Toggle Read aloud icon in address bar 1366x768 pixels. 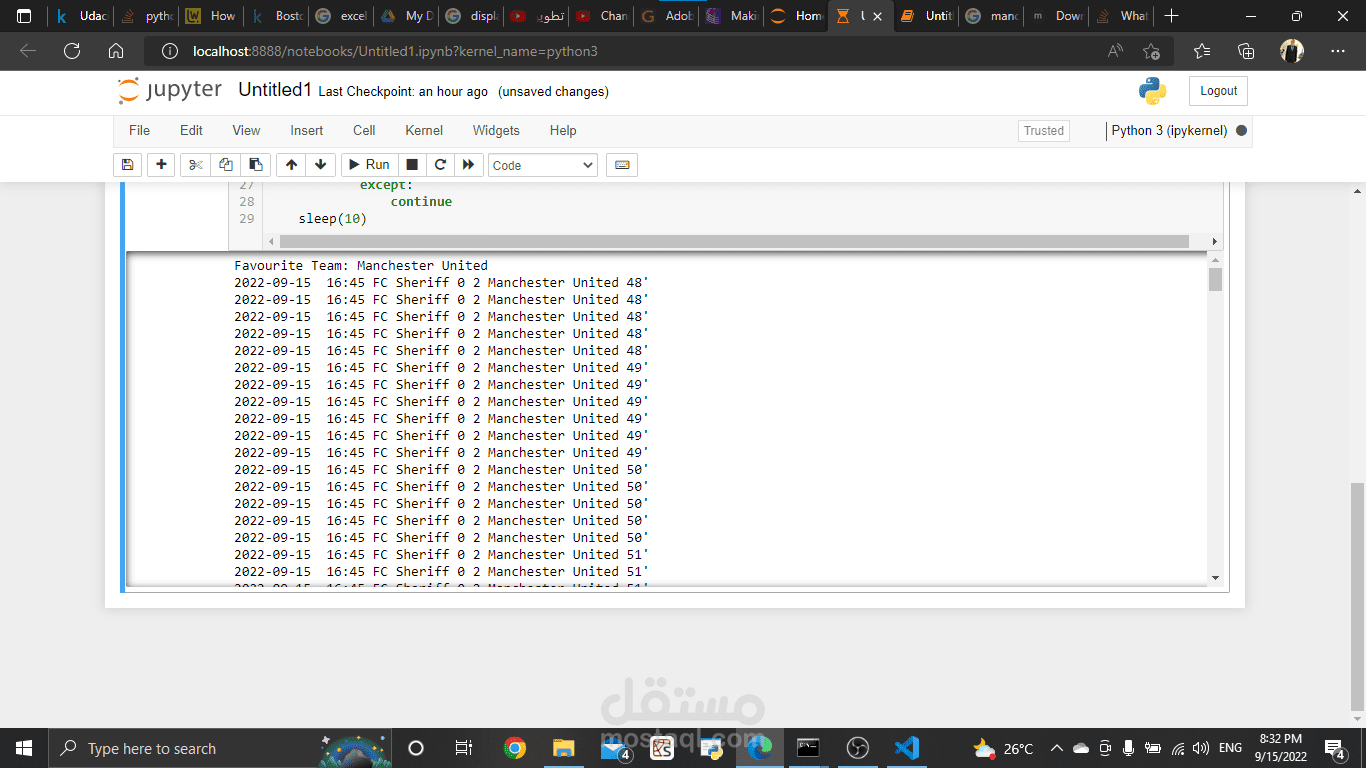click(x=1115, y=51)
